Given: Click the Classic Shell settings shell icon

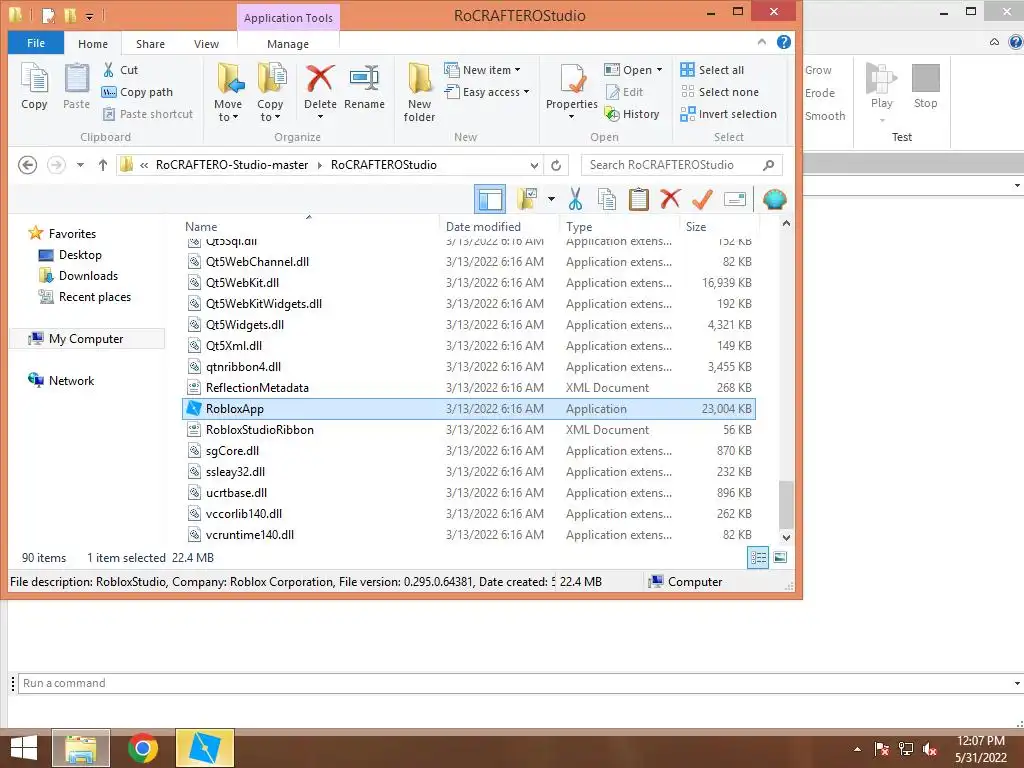Looking at the screenshot, I should (774, 199).
